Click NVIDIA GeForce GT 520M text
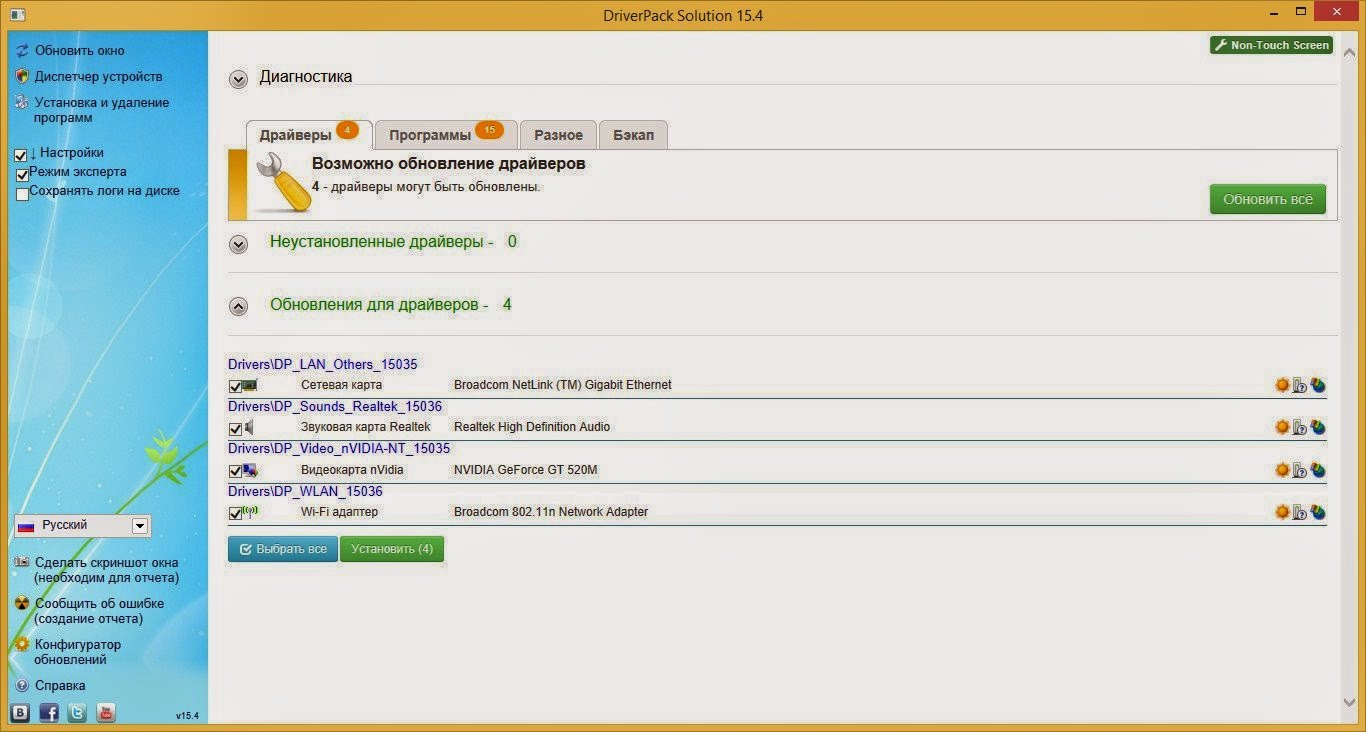The width and height of the screenshot is (1366, 732). coord(526,470)
